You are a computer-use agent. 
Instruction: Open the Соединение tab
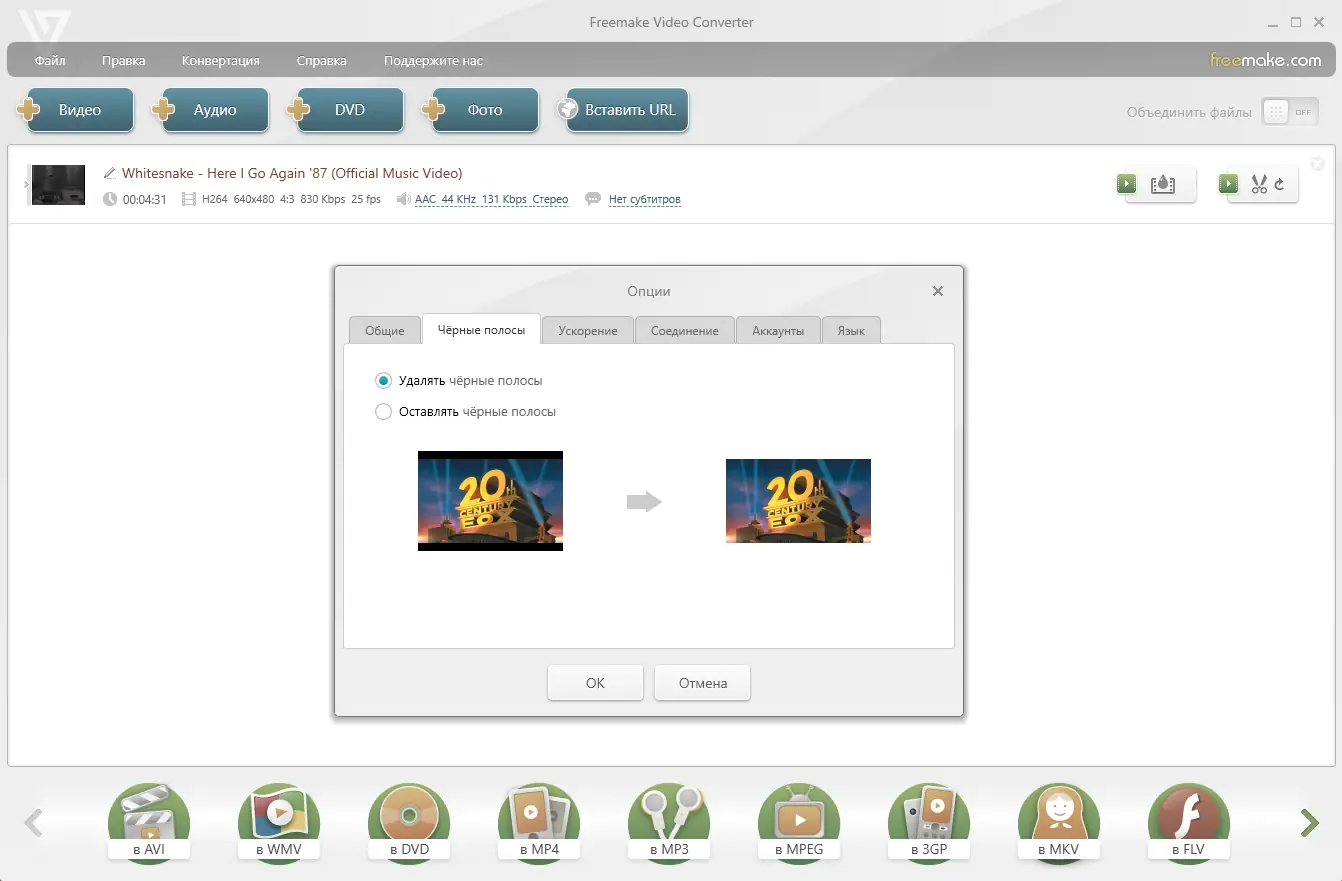tap(685, 330)
